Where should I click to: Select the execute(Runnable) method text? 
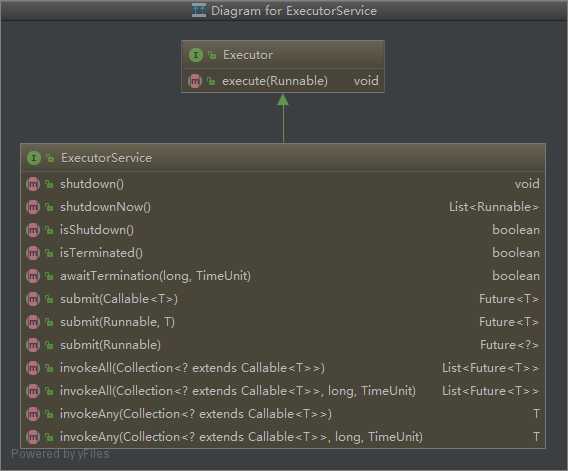(x=275, y=81)
